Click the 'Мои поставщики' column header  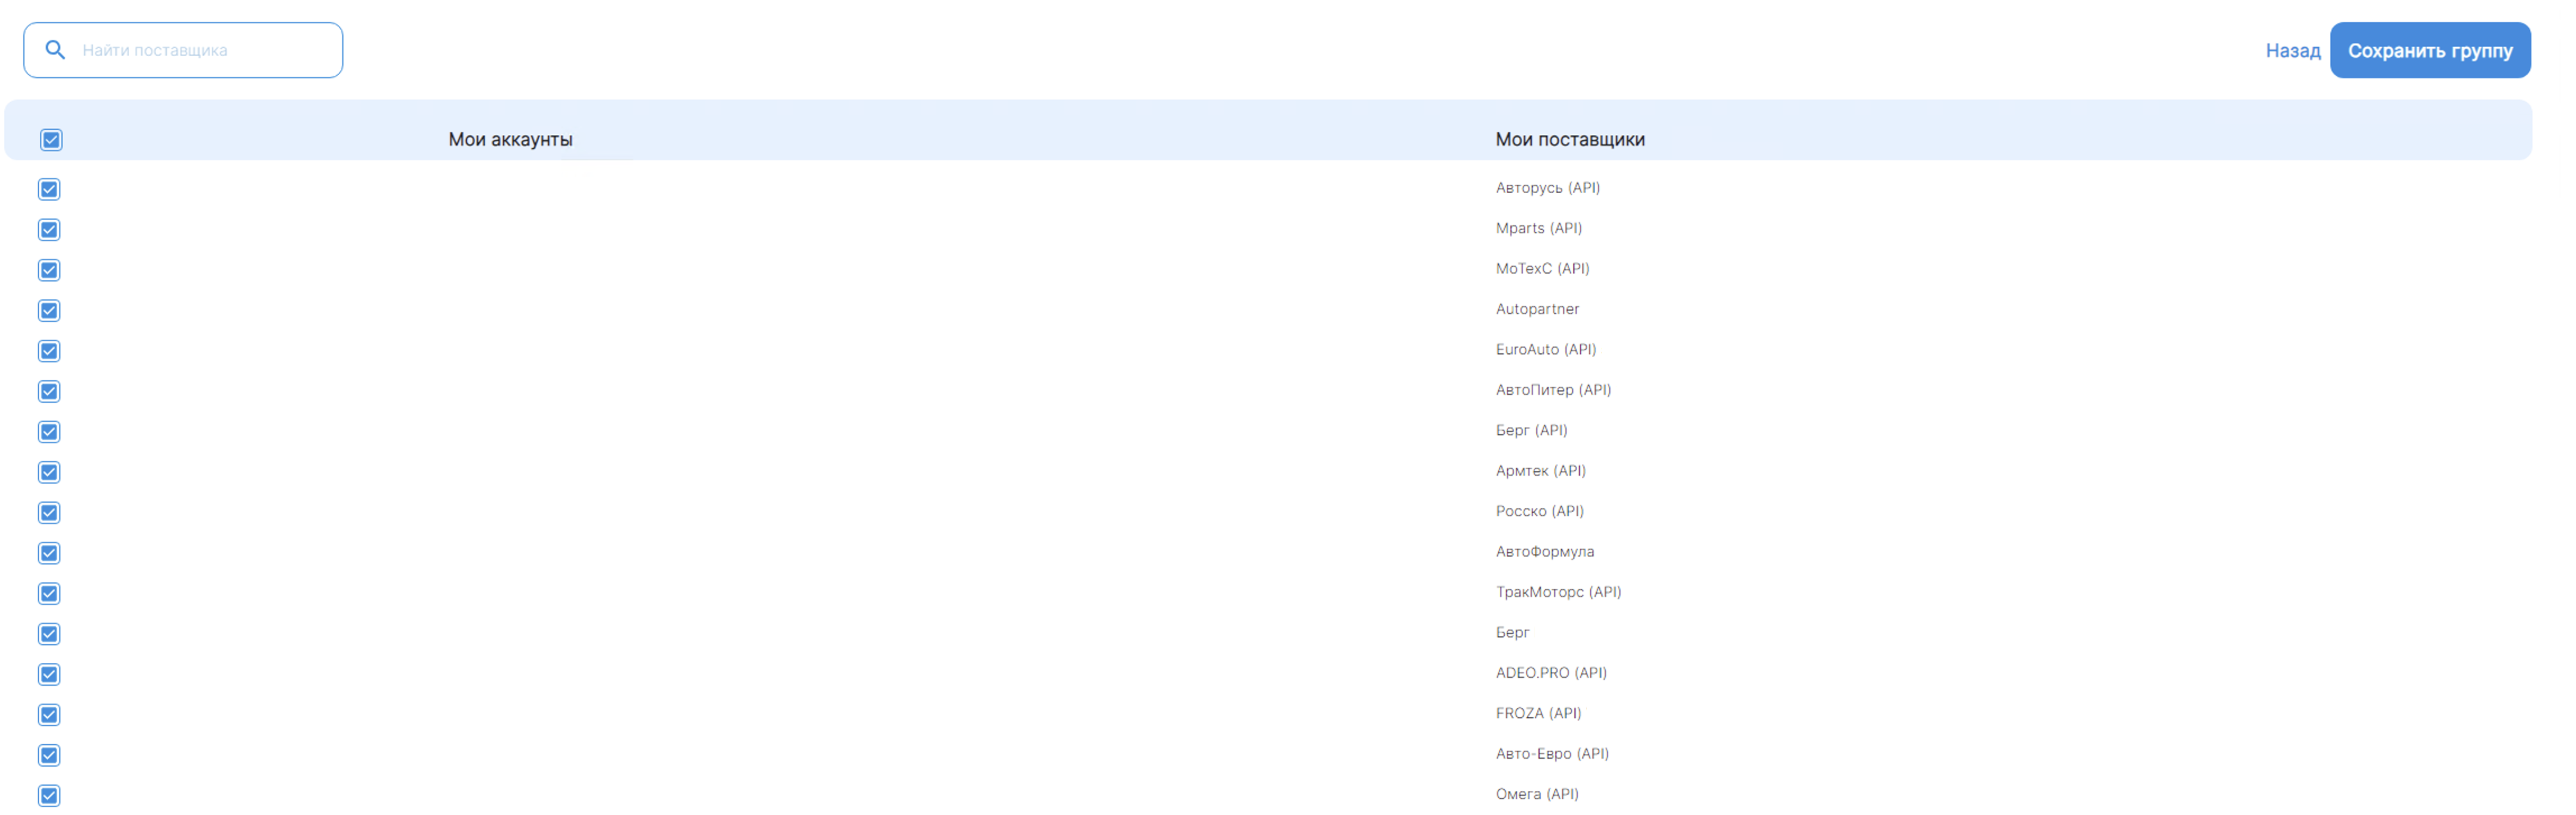point(1569,139)
